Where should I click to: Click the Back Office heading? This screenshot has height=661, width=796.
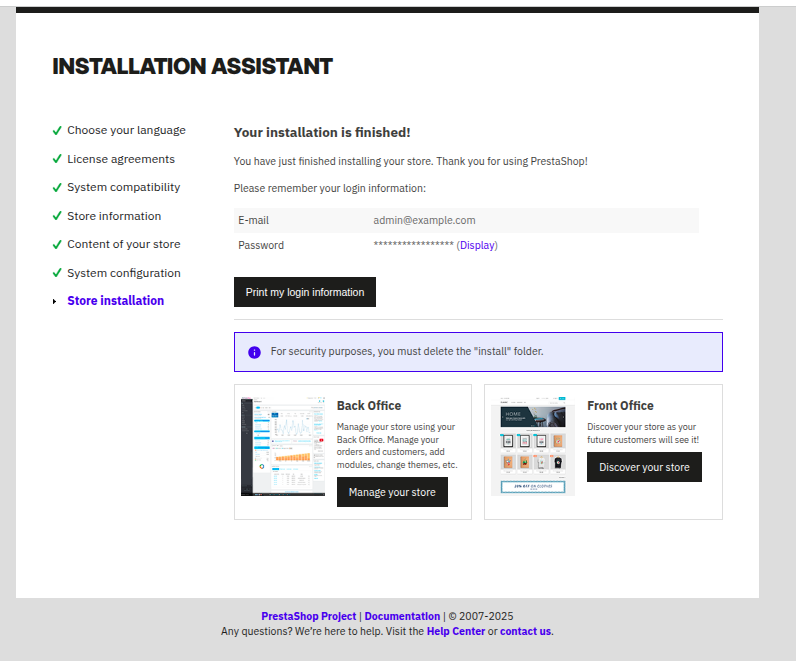point(369,406)
